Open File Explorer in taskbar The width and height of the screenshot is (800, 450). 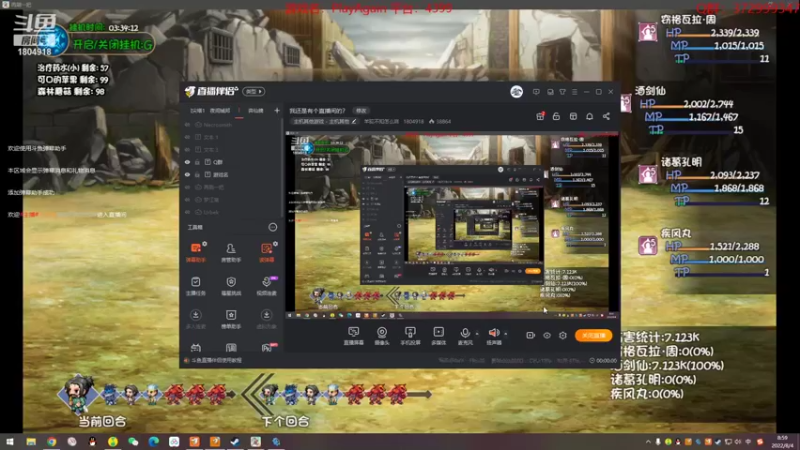pos(31,442)
